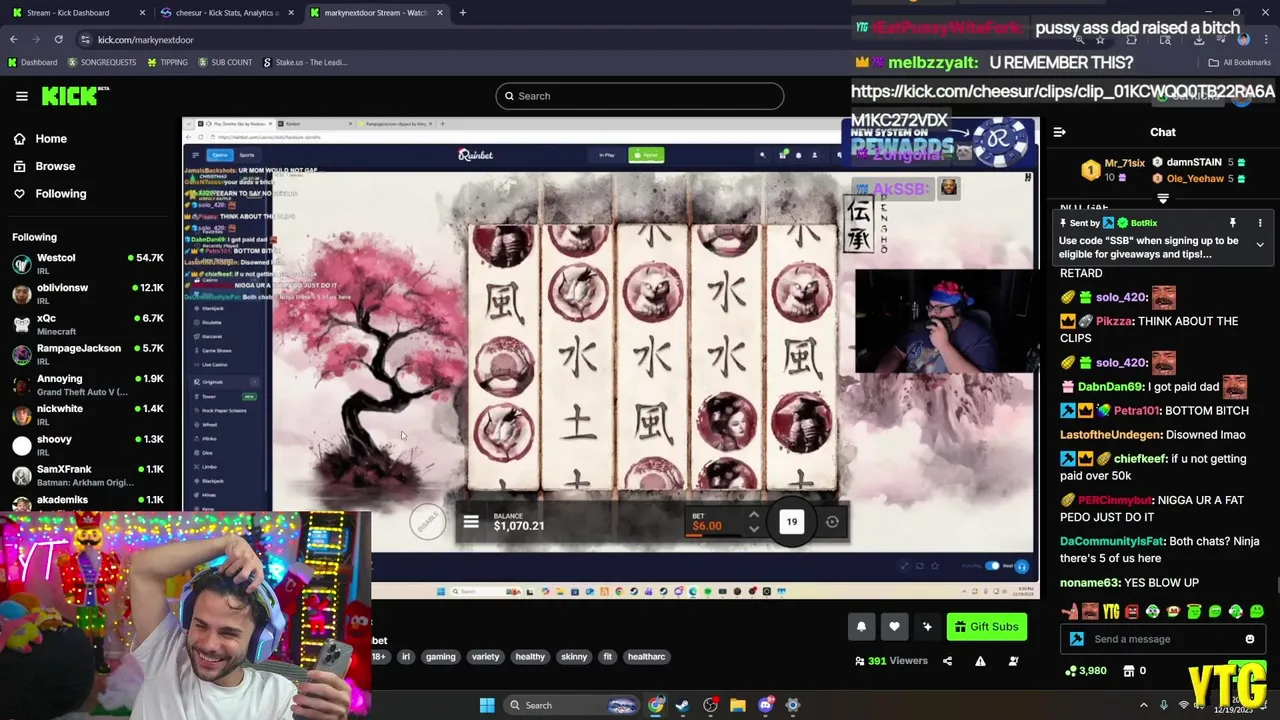The image size is (1280, 720).
Task: Click the skinny stream tag
Action: [574, 657]
